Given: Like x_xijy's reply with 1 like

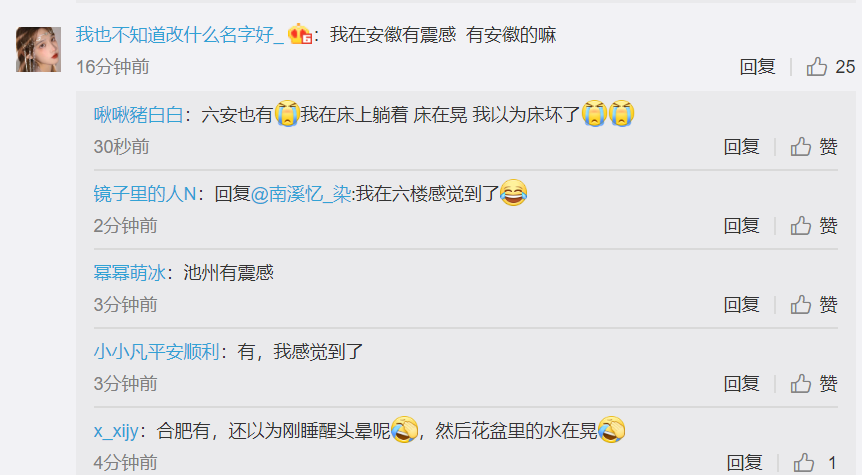Looking at the screenshot, I should 815,463.
